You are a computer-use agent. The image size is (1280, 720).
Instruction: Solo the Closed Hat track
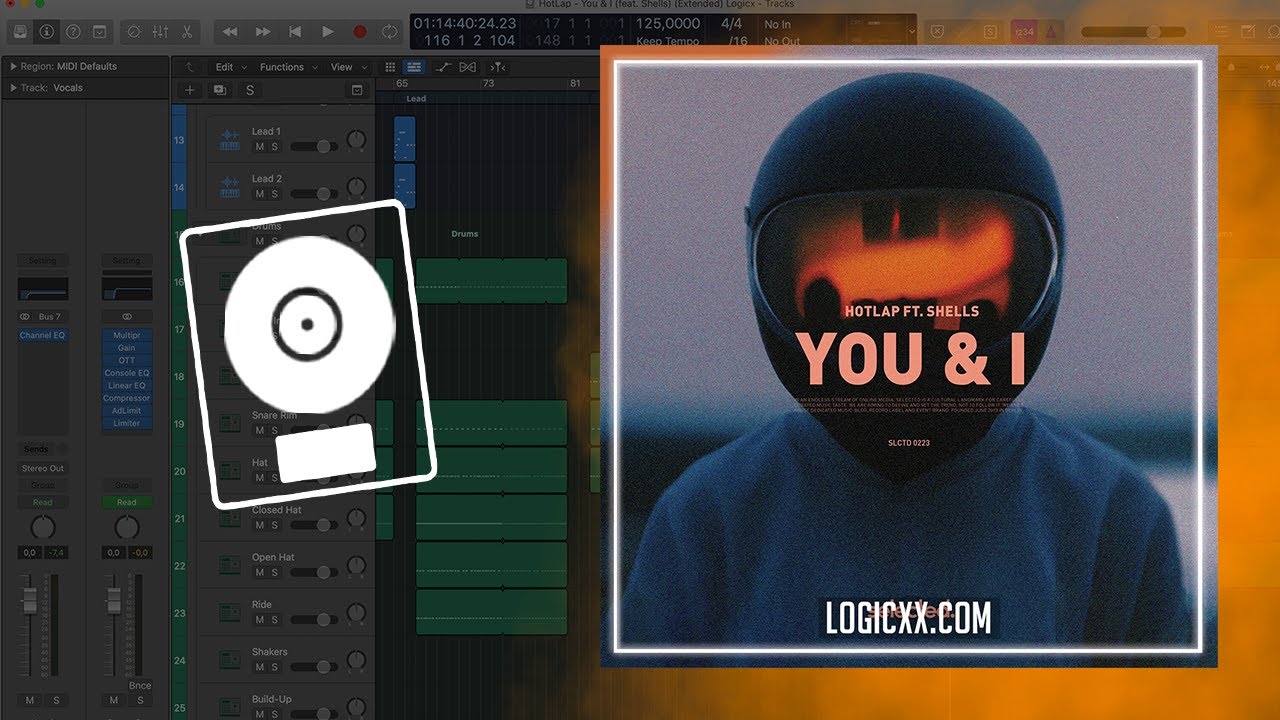click(x=274, y=525)
